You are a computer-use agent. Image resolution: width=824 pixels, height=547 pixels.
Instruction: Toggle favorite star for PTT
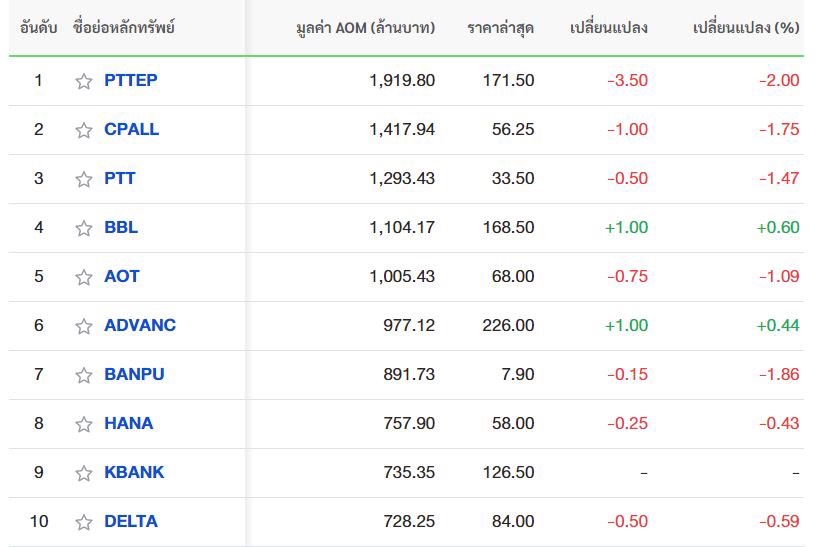(x=84, y=179)
